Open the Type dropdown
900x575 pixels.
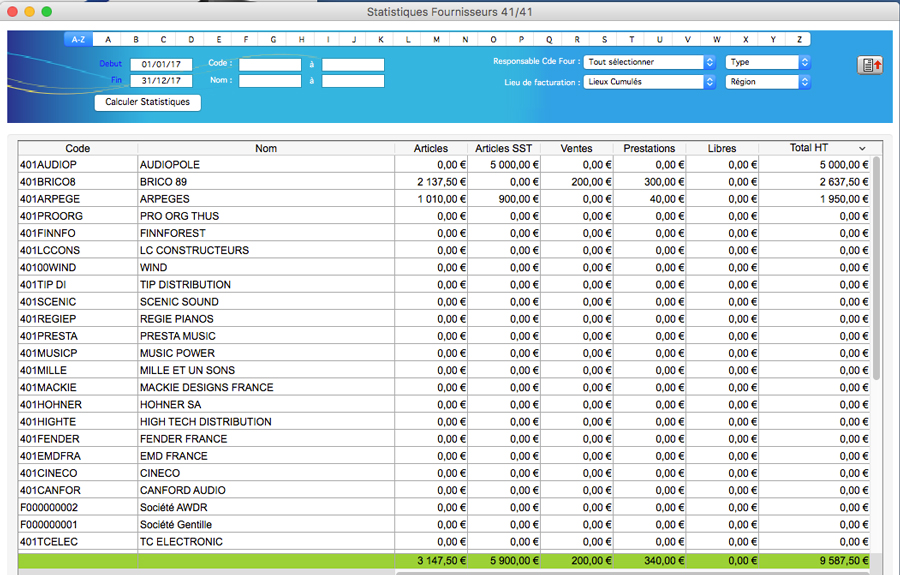(767, 62)
